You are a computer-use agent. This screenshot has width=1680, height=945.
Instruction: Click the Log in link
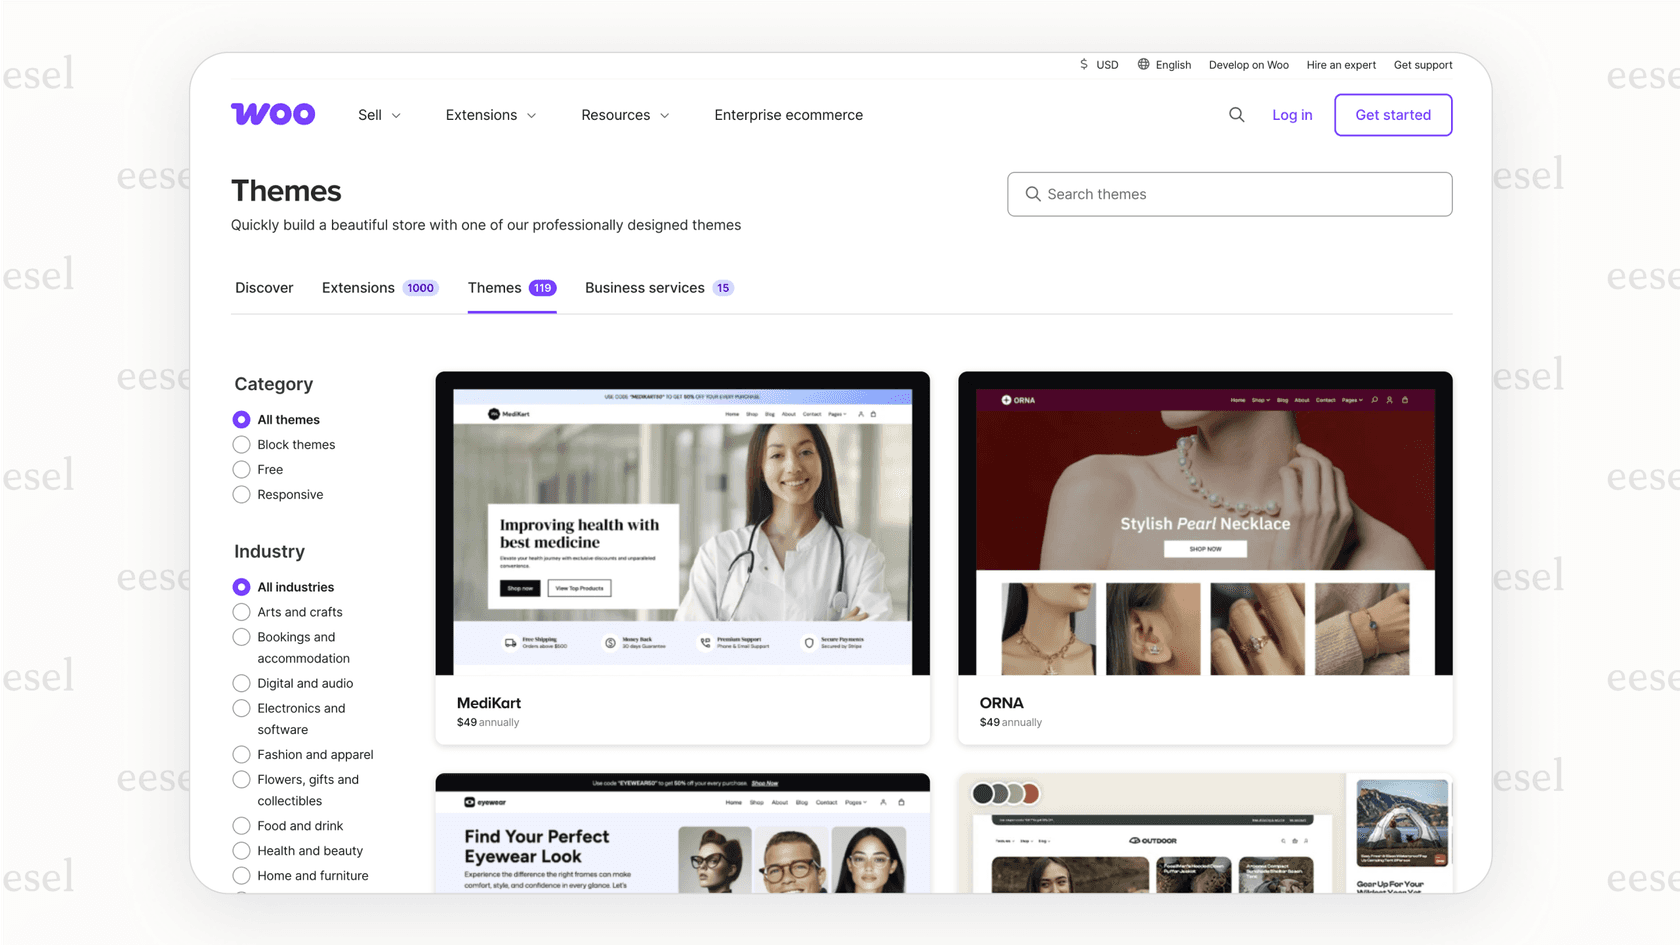[x=1291, y=114]
